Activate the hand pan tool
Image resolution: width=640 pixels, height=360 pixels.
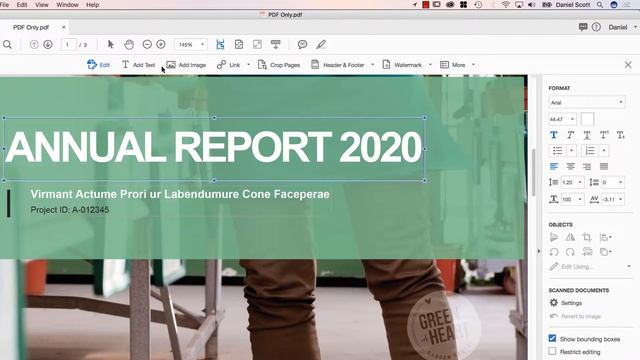click(x=129, y=44)
